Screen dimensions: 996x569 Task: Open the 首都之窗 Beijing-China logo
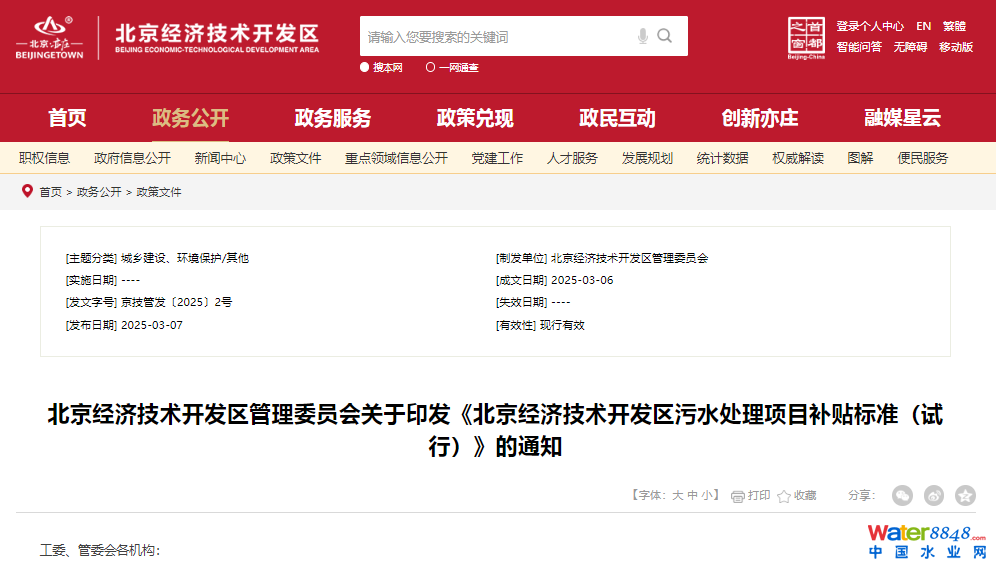pos(806,37)
